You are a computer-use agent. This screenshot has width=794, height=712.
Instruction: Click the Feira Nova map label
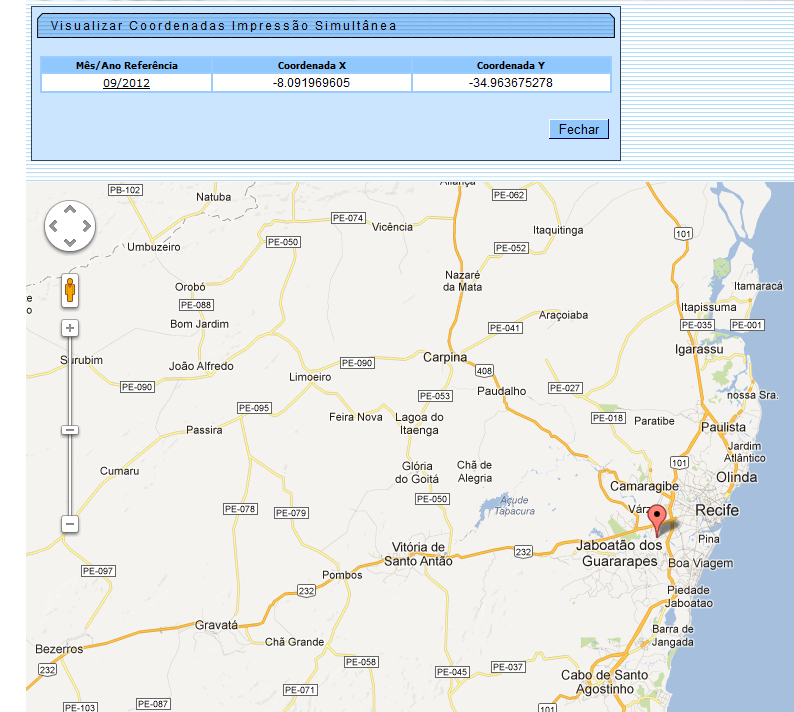[355, 417]
